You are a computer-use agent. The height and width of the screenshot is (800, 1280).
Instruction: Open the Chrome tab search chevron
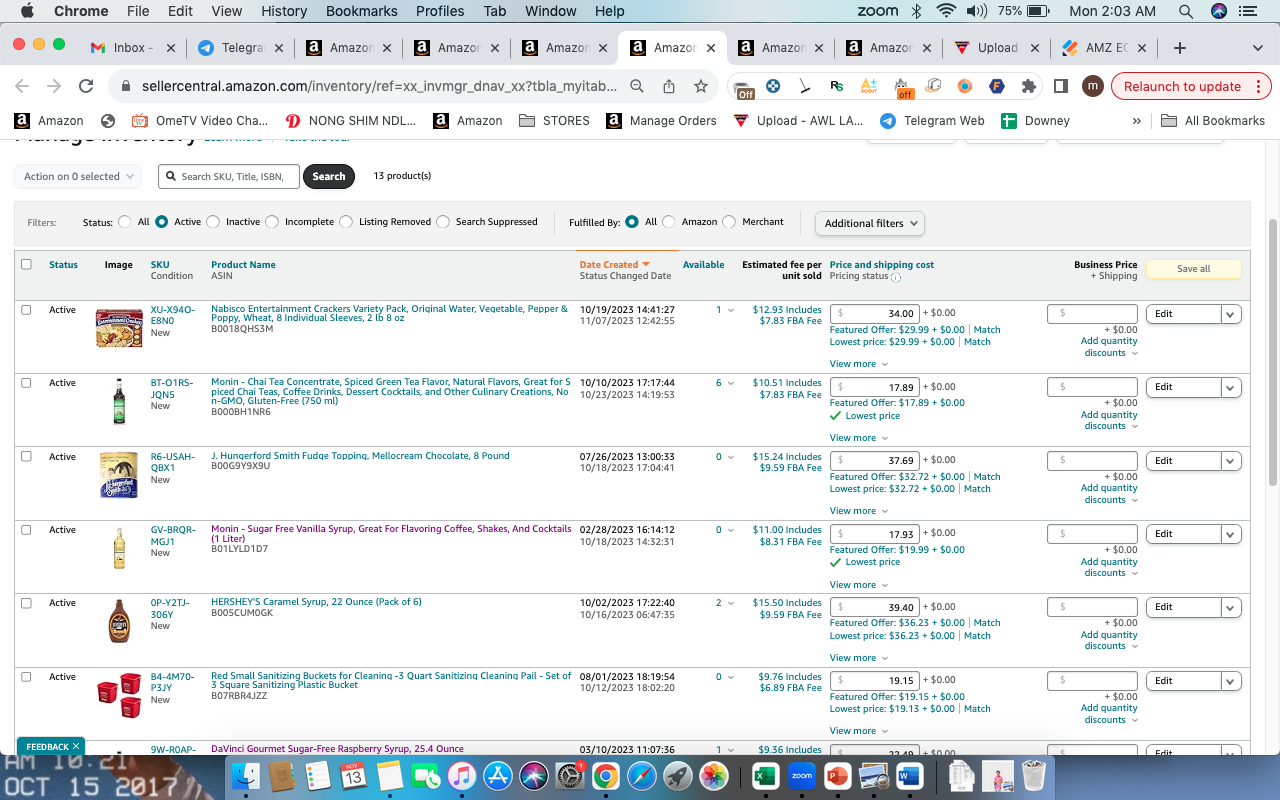click(x=1257, y=48)
